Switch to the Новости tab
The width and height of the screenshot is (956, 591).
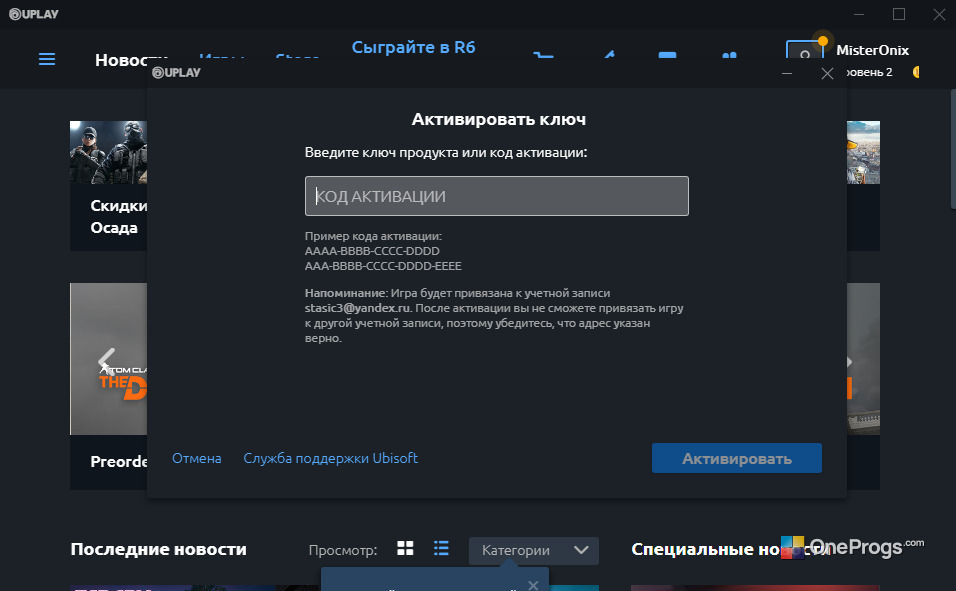click(x=130, y=60)
